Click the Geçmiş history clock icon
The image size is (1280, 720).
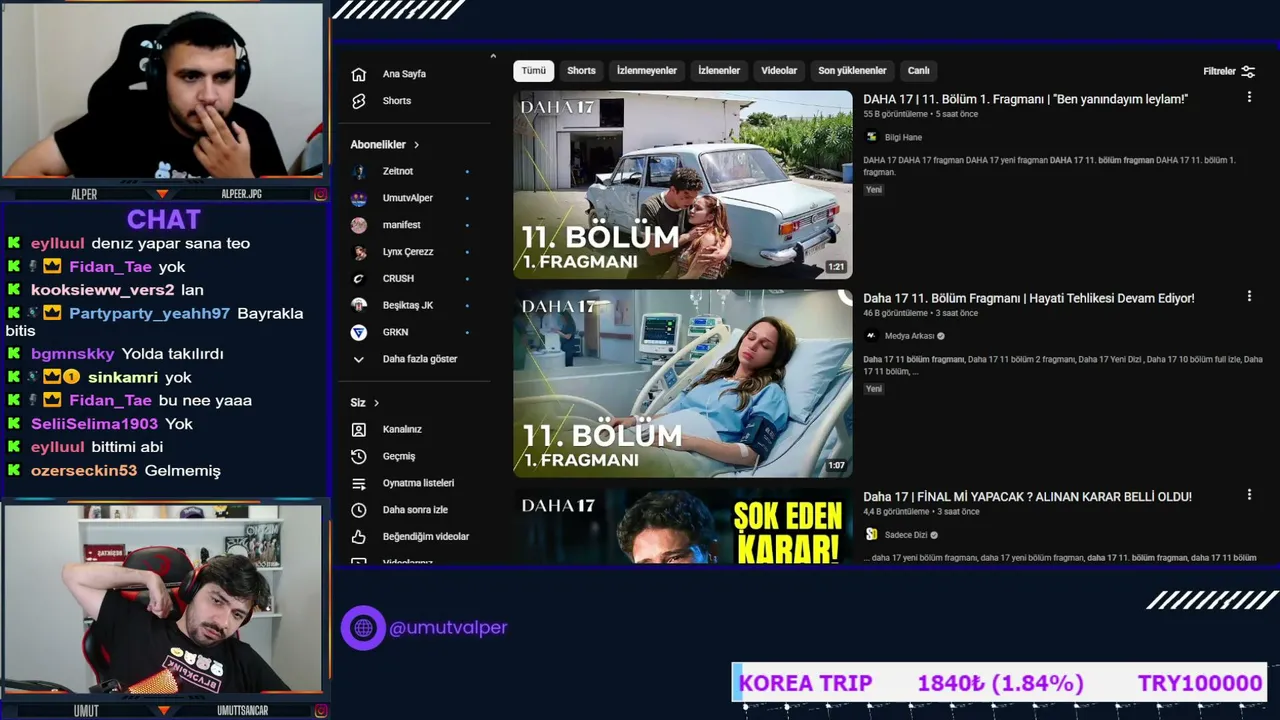click(x=359, y=456)
